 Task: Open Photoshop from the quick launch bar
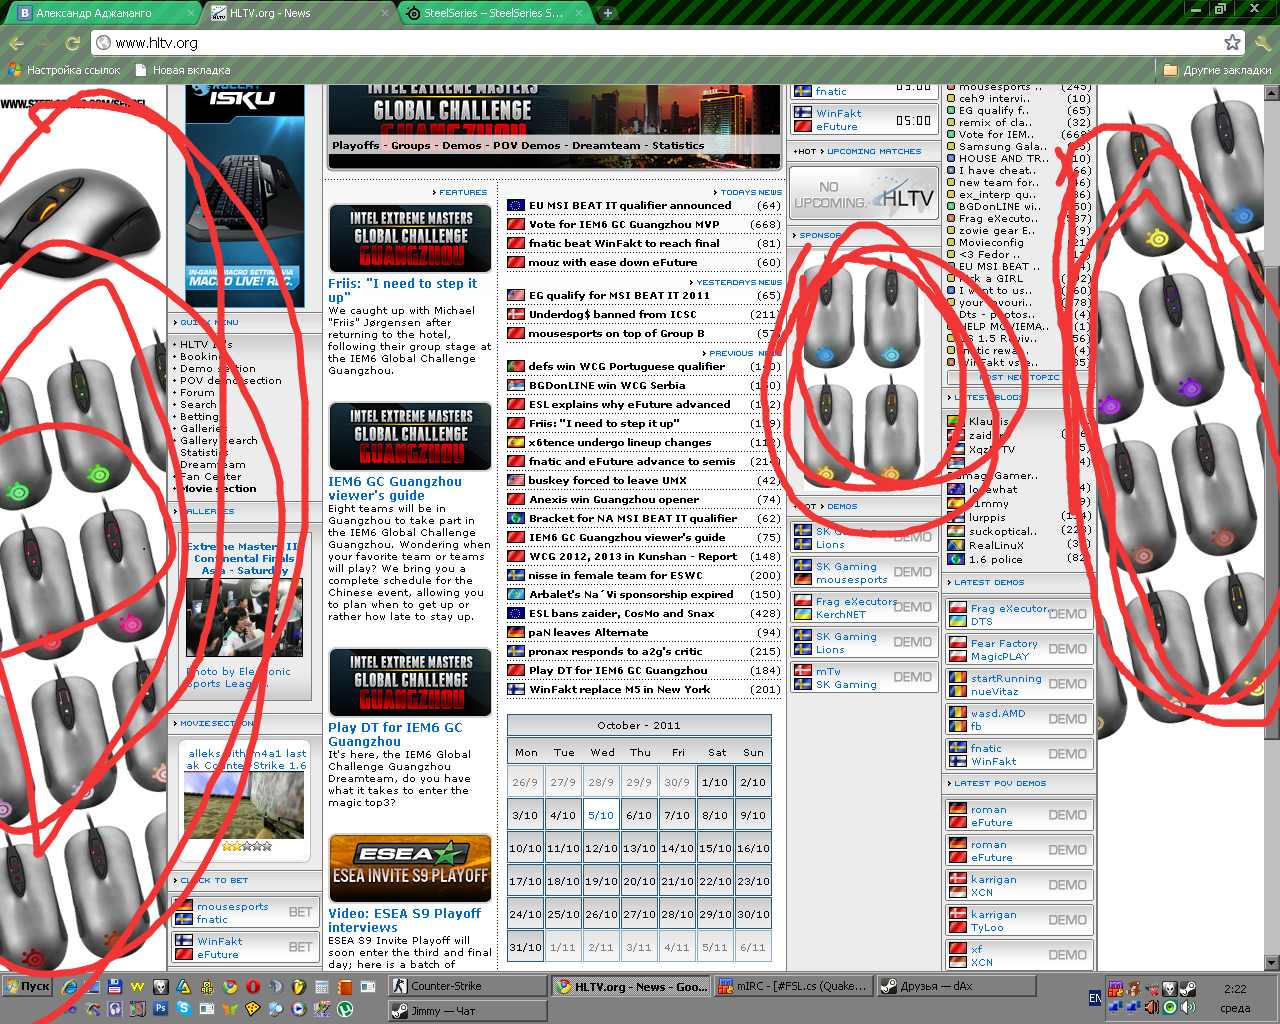pos(161,1009)
